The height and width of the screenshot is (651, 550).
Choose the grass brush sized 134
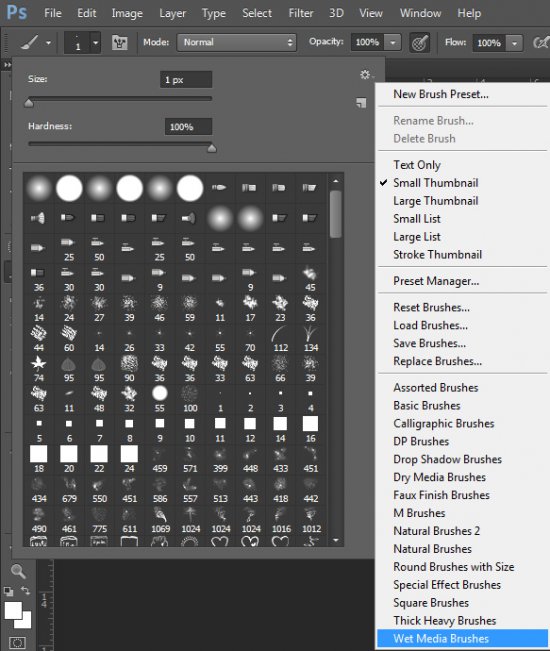(310, 338)
